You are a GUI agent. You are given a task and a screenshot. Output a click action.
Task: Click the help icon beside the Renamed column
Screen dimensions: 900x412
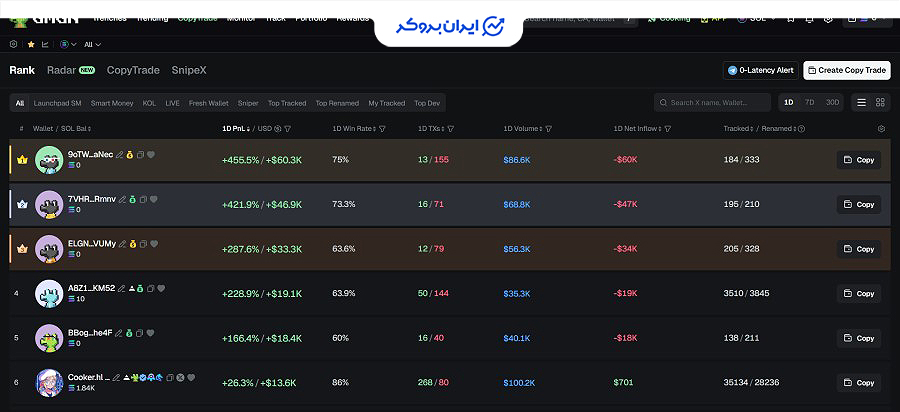click(802, 129)
